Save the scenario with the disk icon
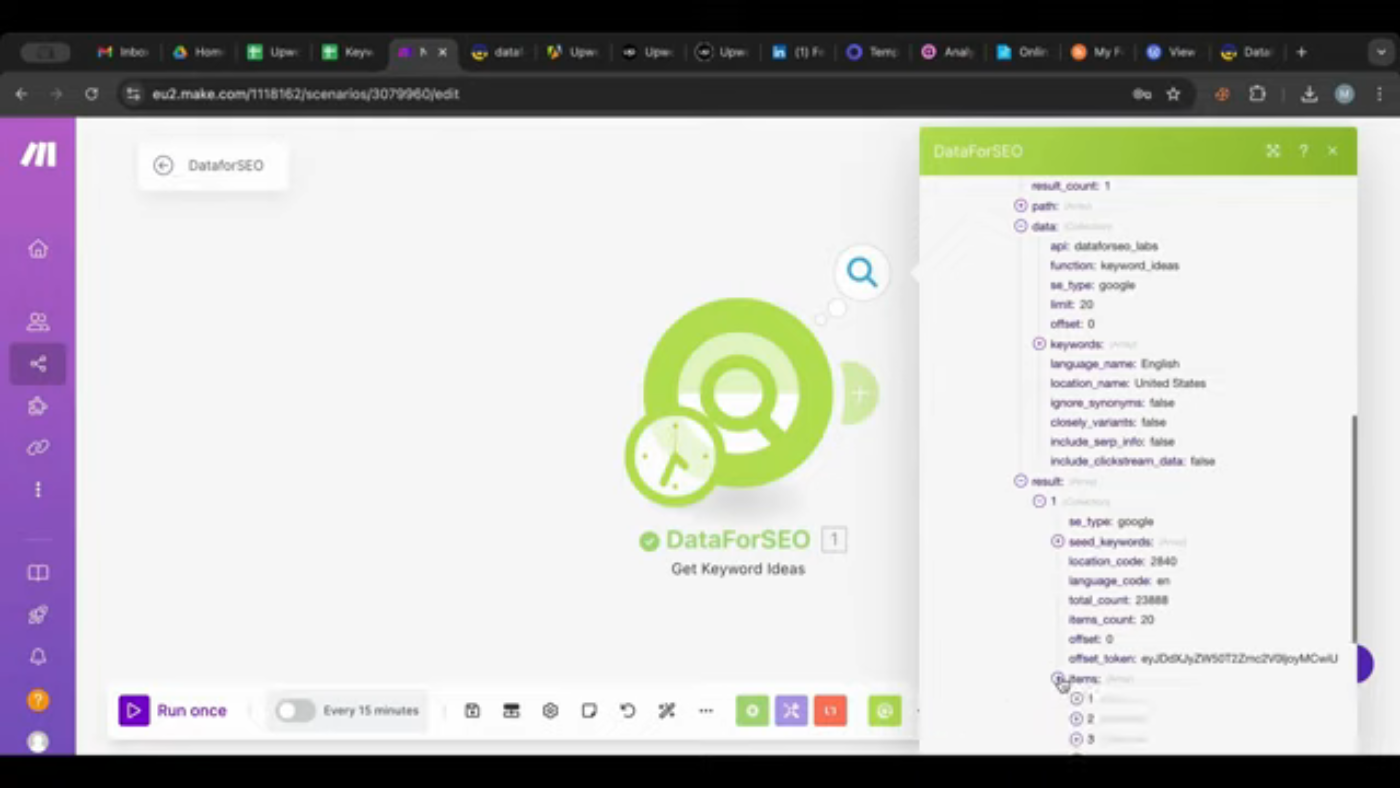1400x788 pixels. point(472,710)
